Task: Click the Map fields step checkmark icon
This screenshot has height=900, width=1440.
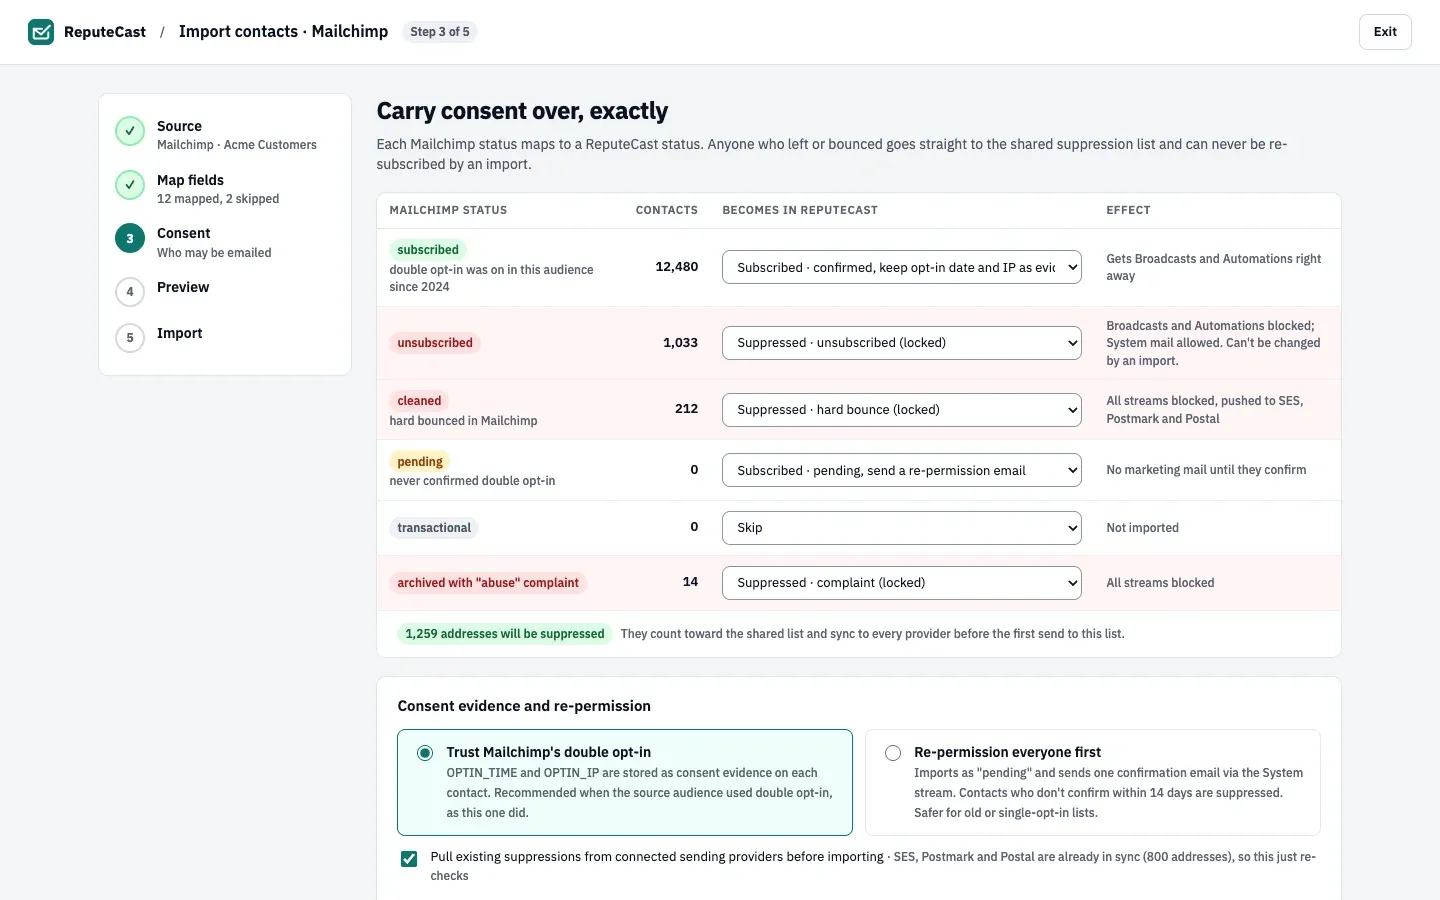Action: click(130, 185)
